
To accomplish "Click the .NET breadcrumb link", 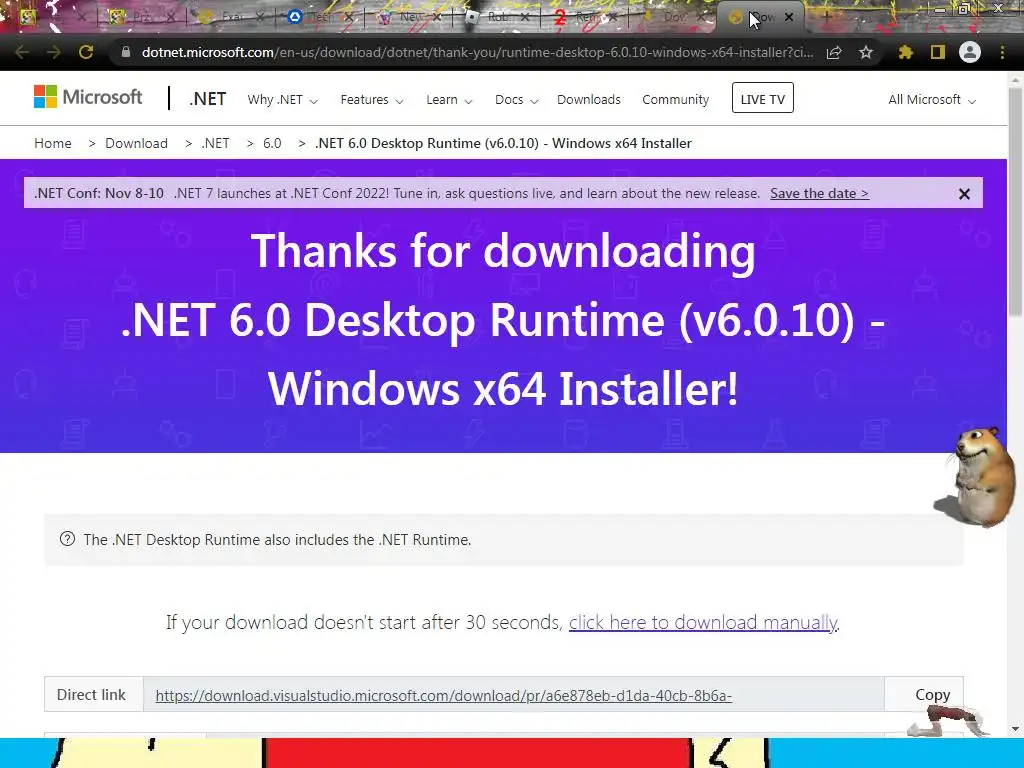I will tap(215, 143).
